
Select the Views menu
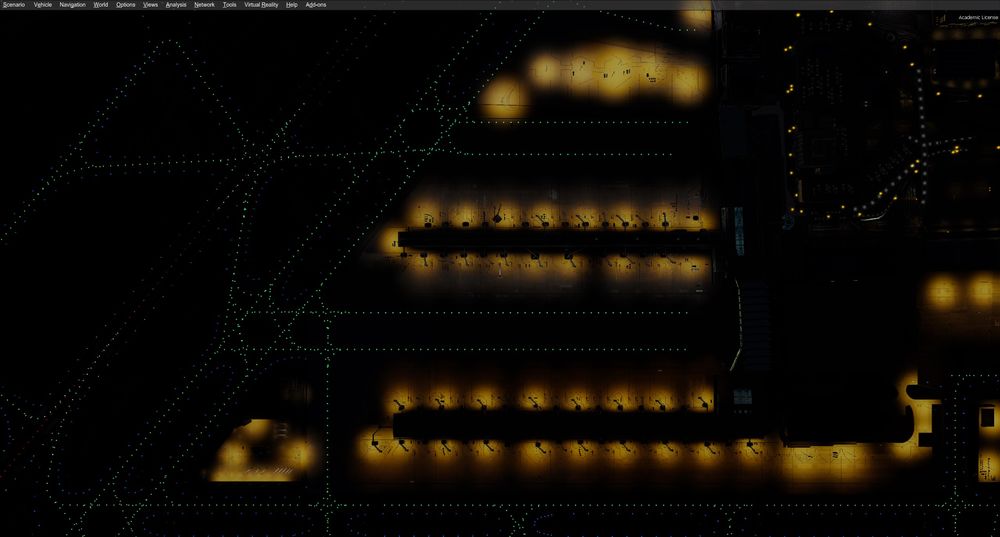(x=150, y=5)
